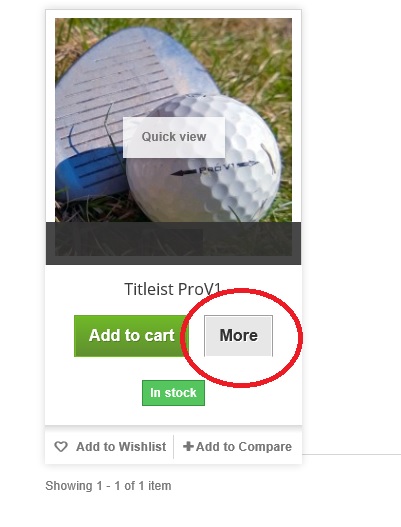Add Titleist ProV1 to cart
Screen dimensions: 401x527
point(131,336)
